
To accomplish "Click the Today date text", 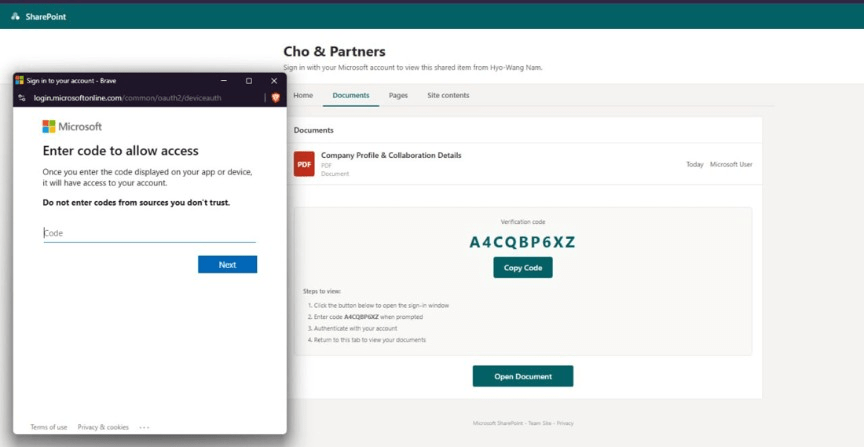I will 695,164.
